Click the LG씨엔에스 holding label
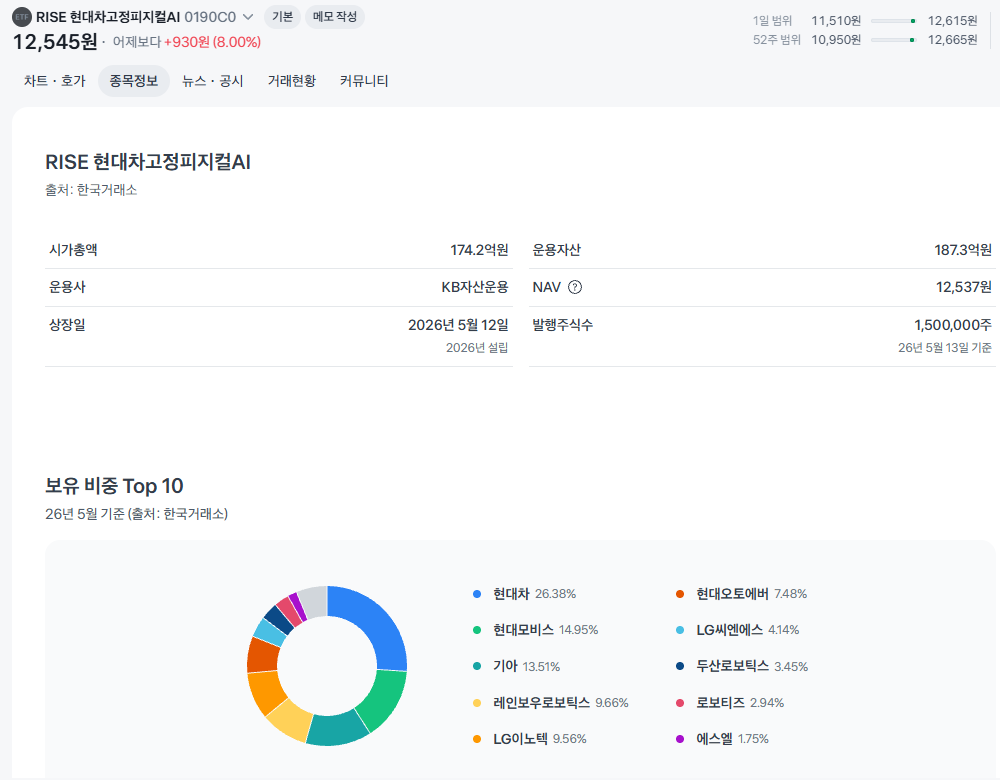This screenshot has height=780, width=1000. click(x=729, y=630)
